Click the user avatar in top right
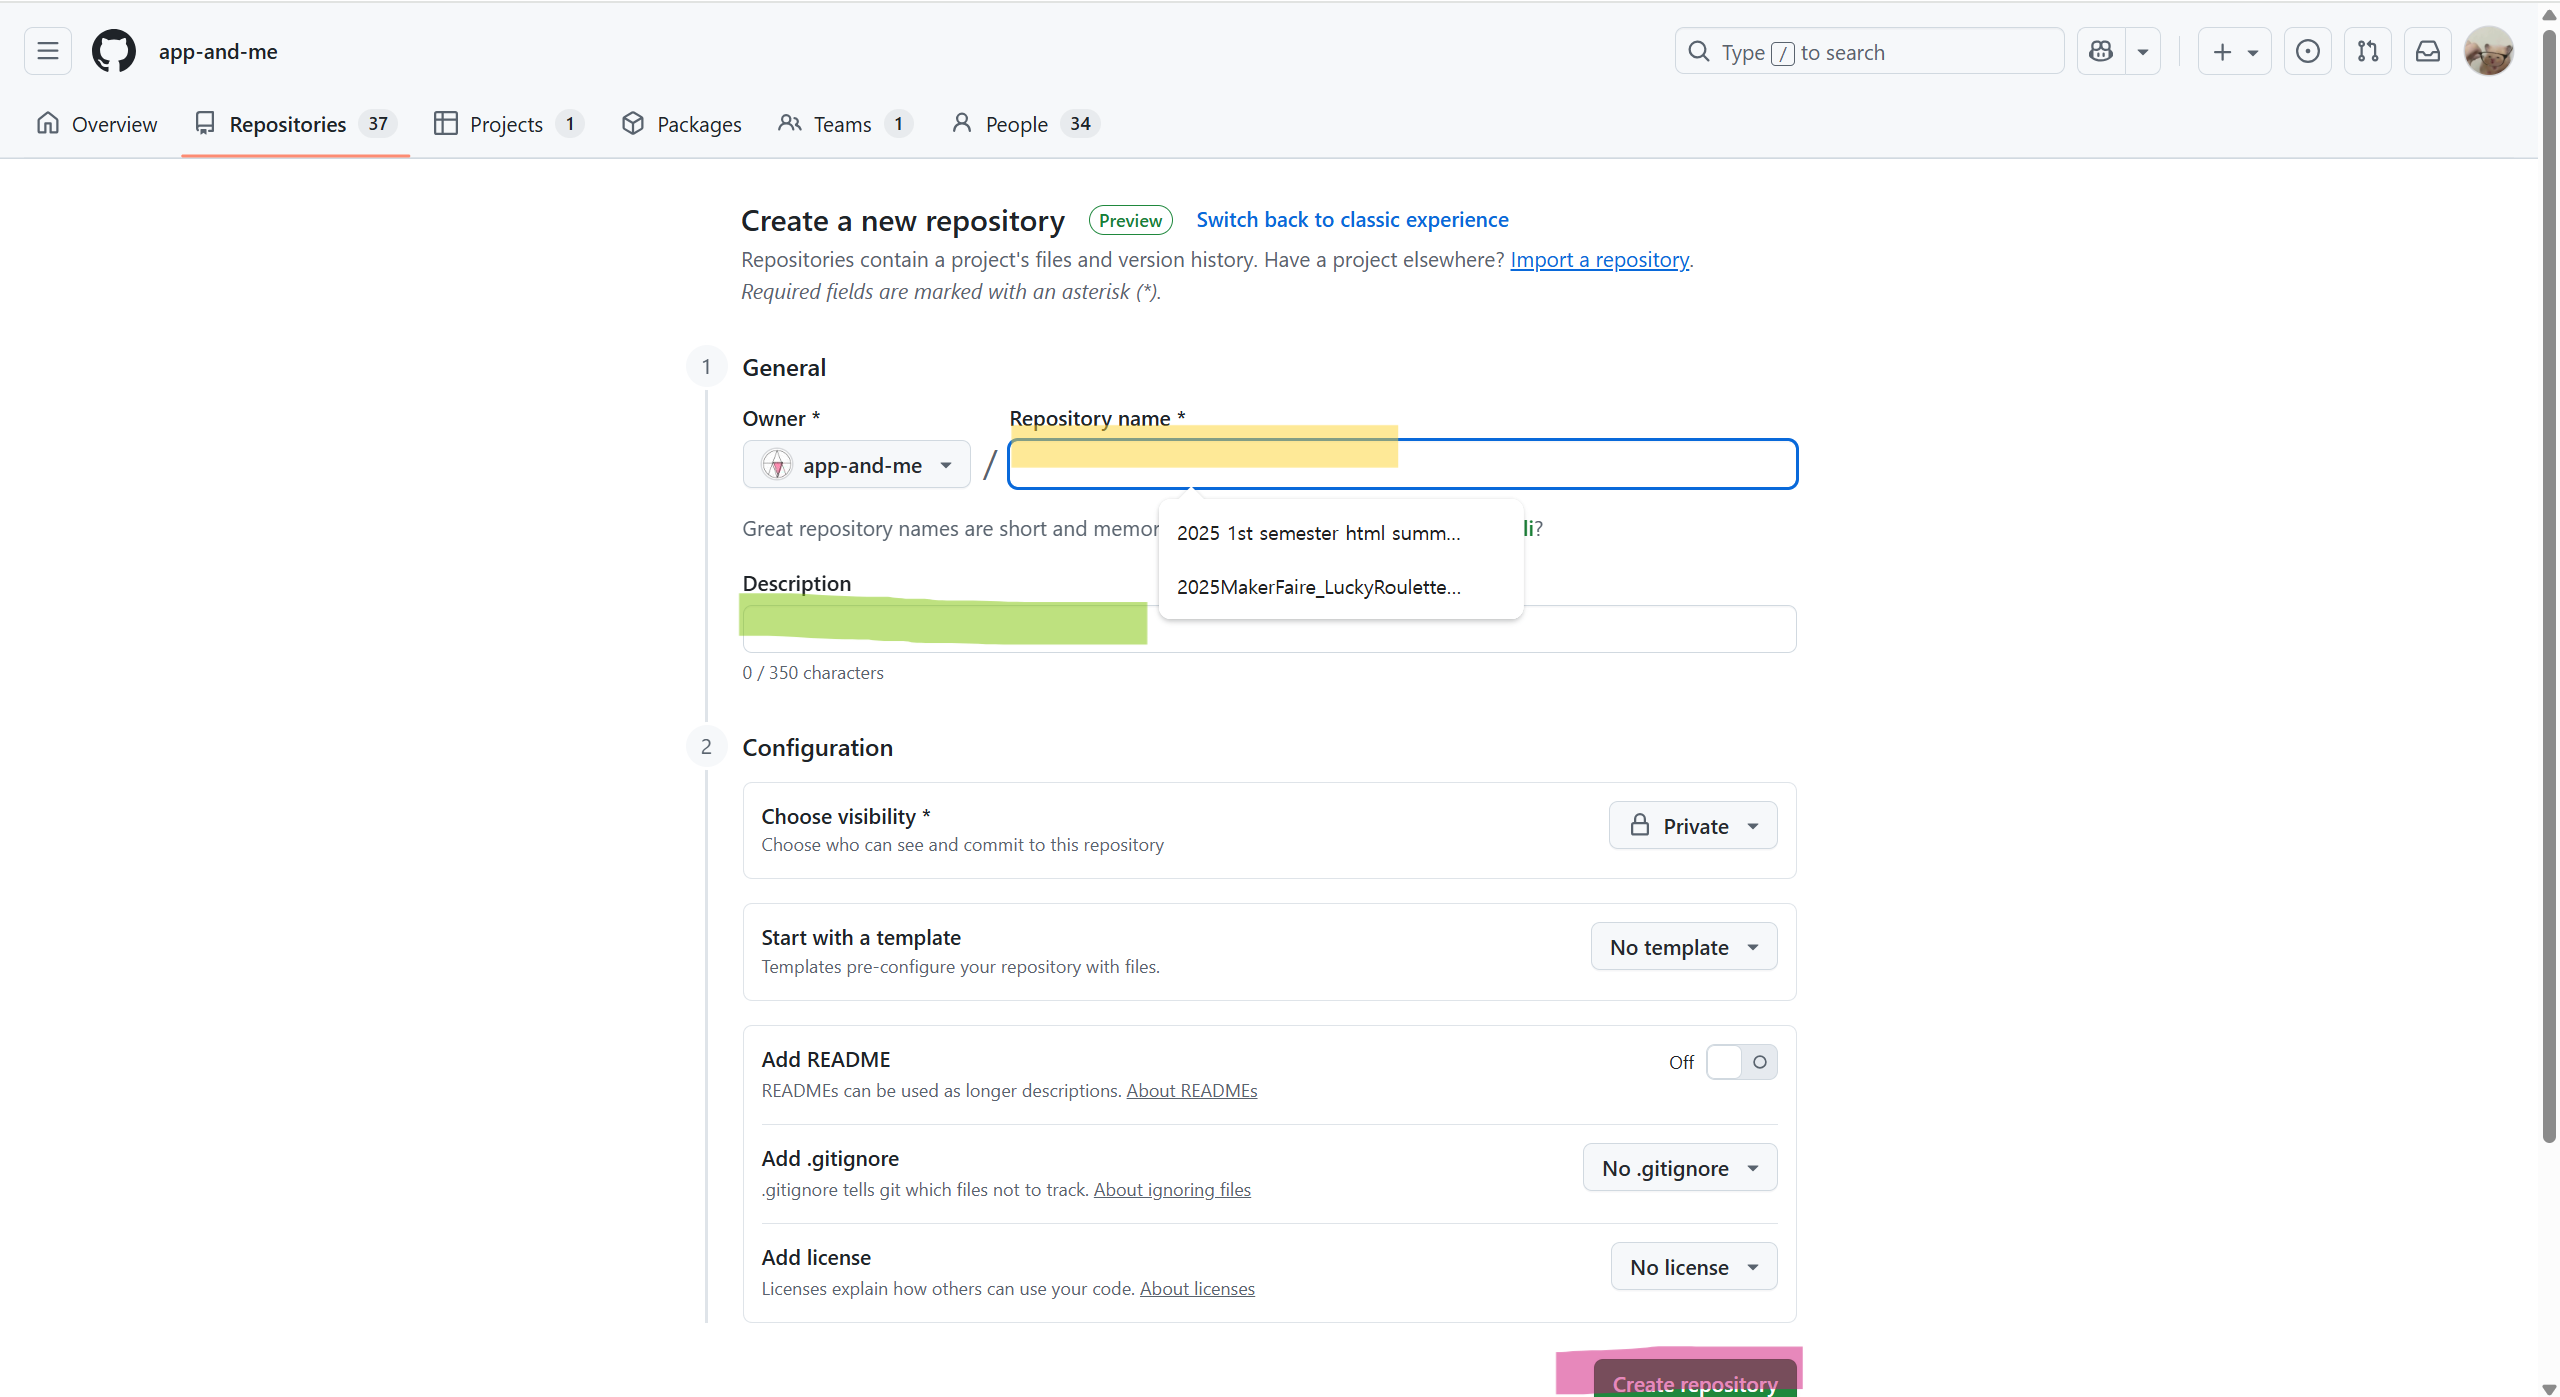Viewport: 2560px width, 1397px height. click(x=2488, y=51)
